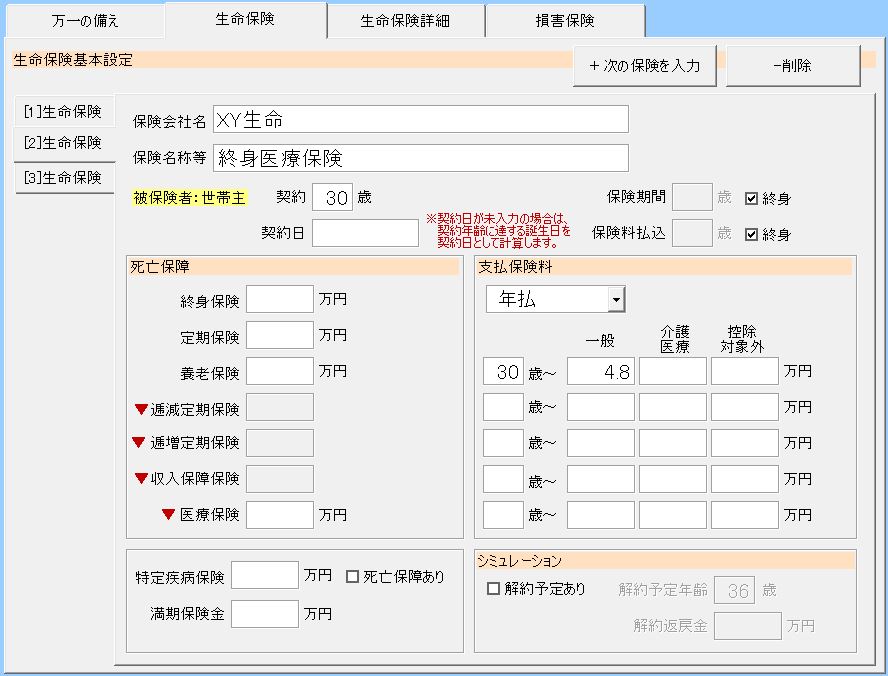Open the 生命保険詳細 tab
The width and height of the screenshot is (888, 676).
click(406, 20)
